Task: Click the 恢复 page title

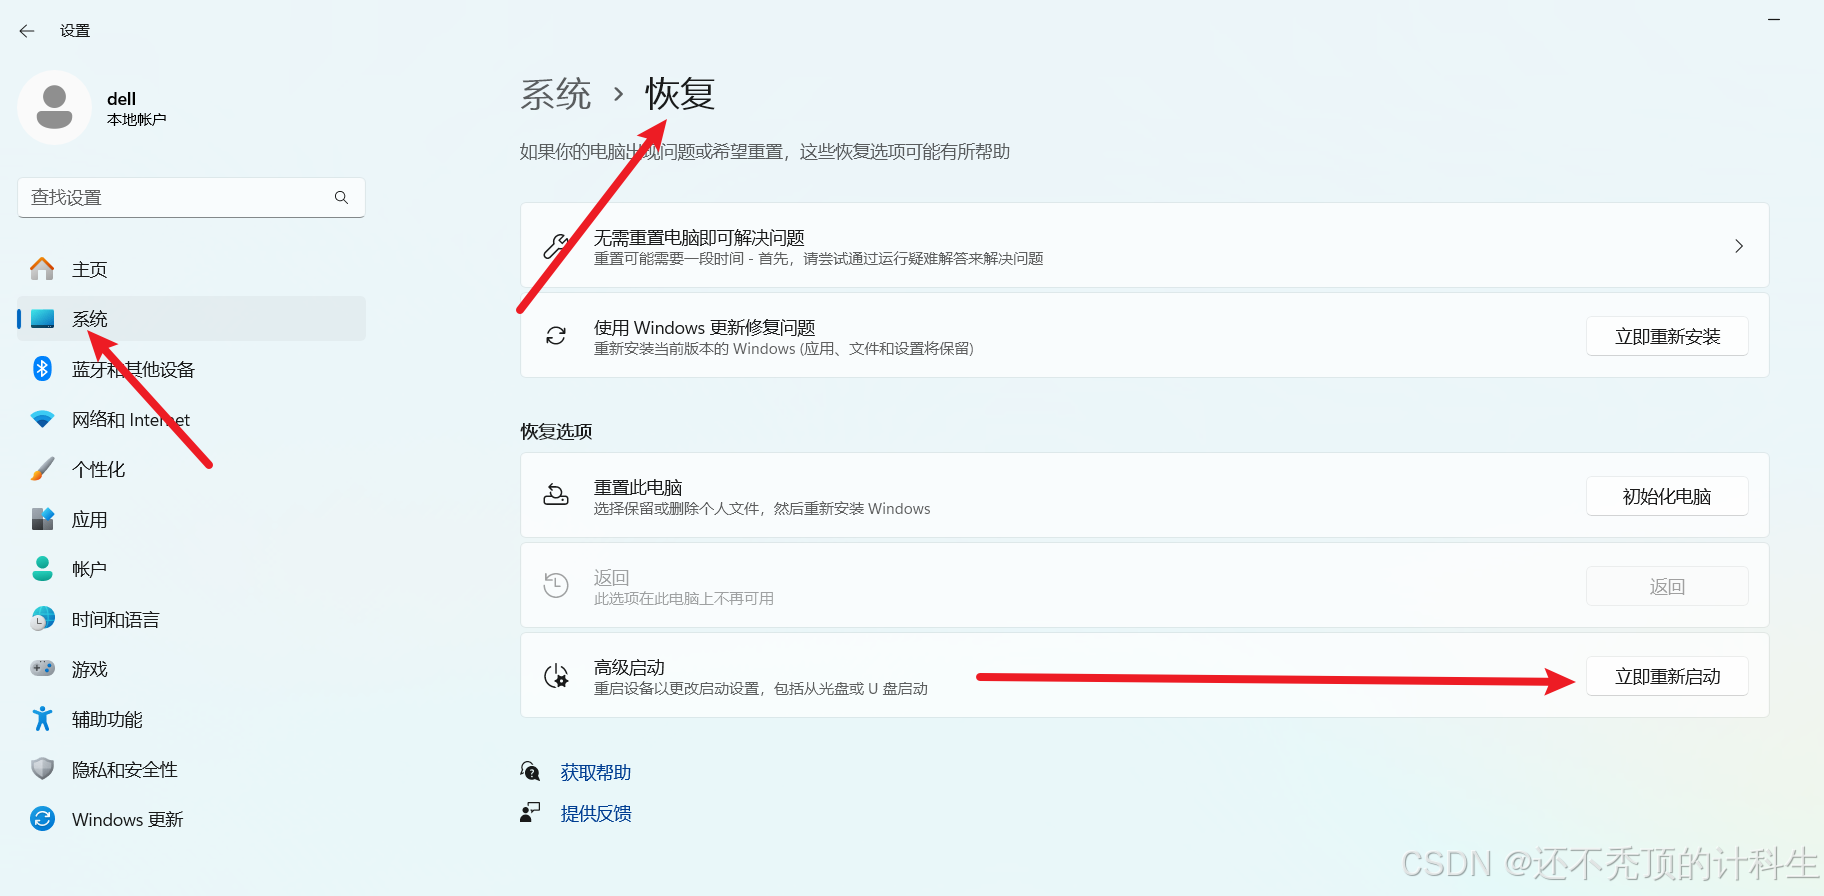Action: tap(680, 94)
